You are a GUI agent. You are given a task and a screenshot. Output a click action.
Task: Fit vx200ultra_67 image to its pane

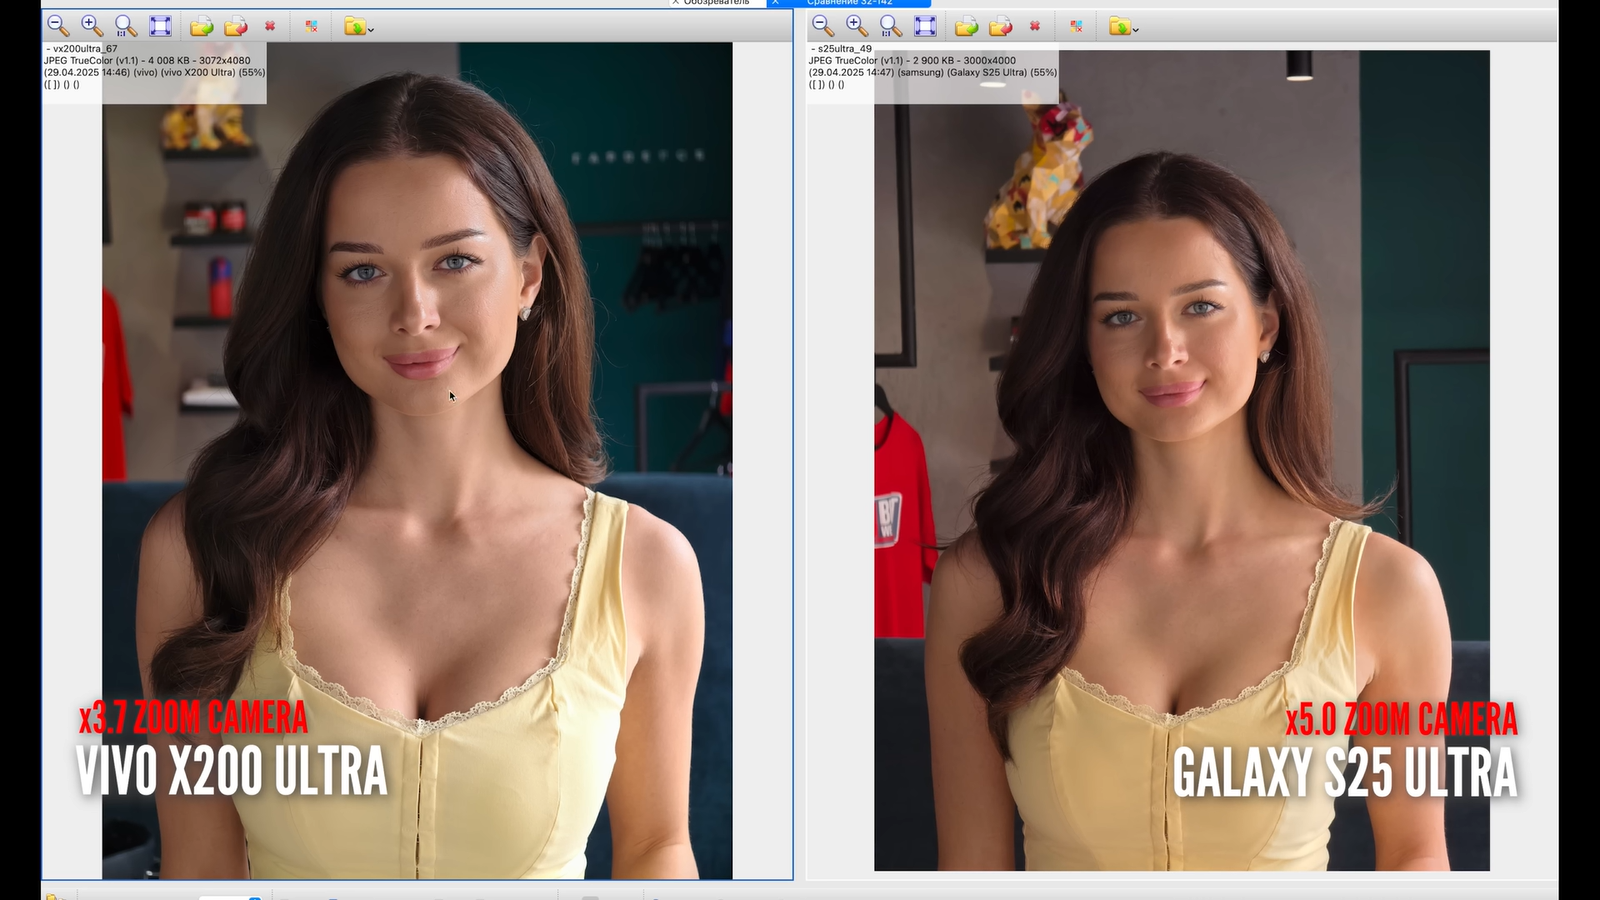[x=160, y=26]
